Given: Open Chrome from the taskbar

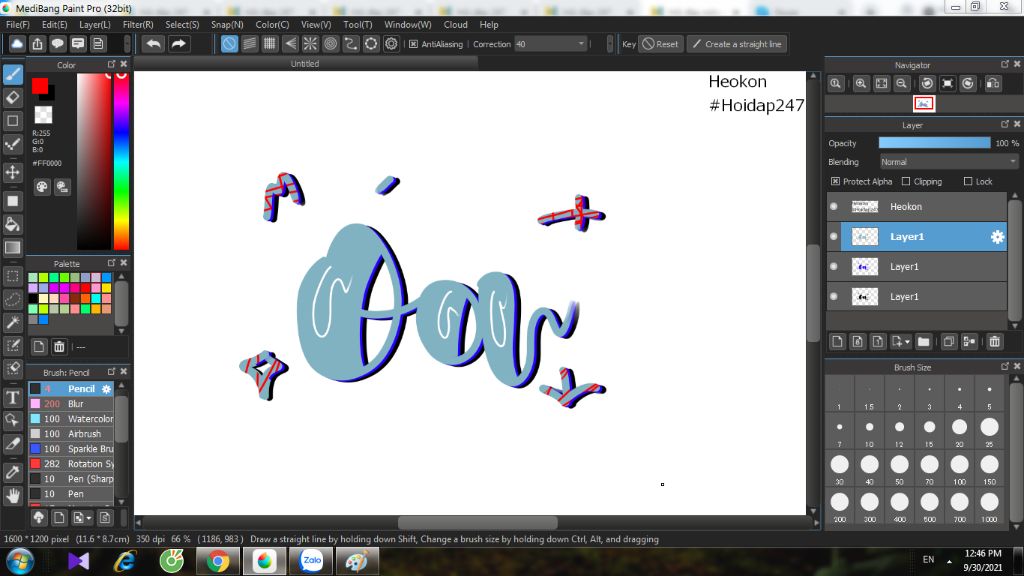Looking at the screenshot, I should click(218, 561).
